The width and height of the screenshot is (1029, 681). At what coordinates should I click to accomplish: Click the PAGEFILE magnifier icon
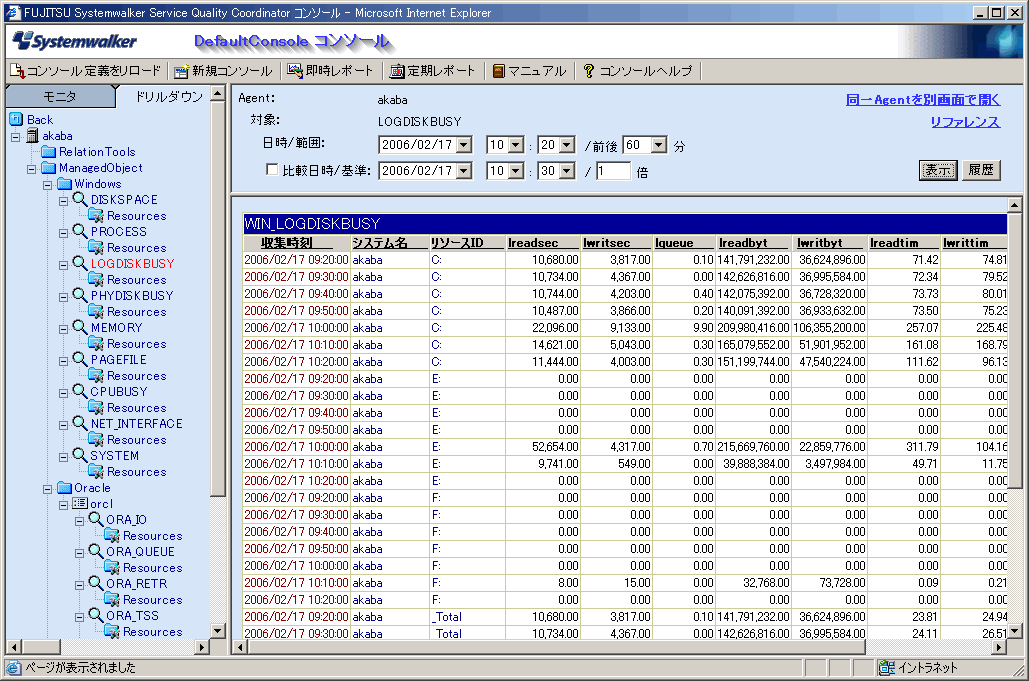coord(80,359)
